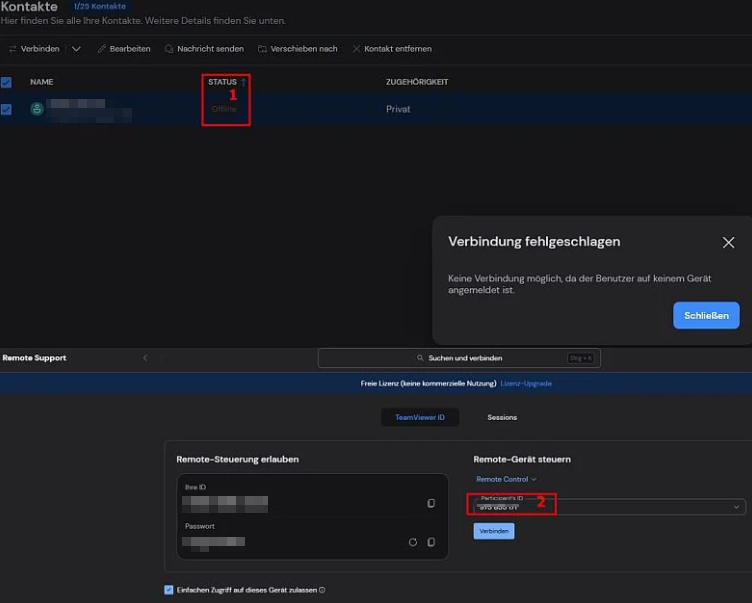This screenshot has width=752, height=603.
Task: Click the STATUS sort arrow icon
Action: pos(243,82)
